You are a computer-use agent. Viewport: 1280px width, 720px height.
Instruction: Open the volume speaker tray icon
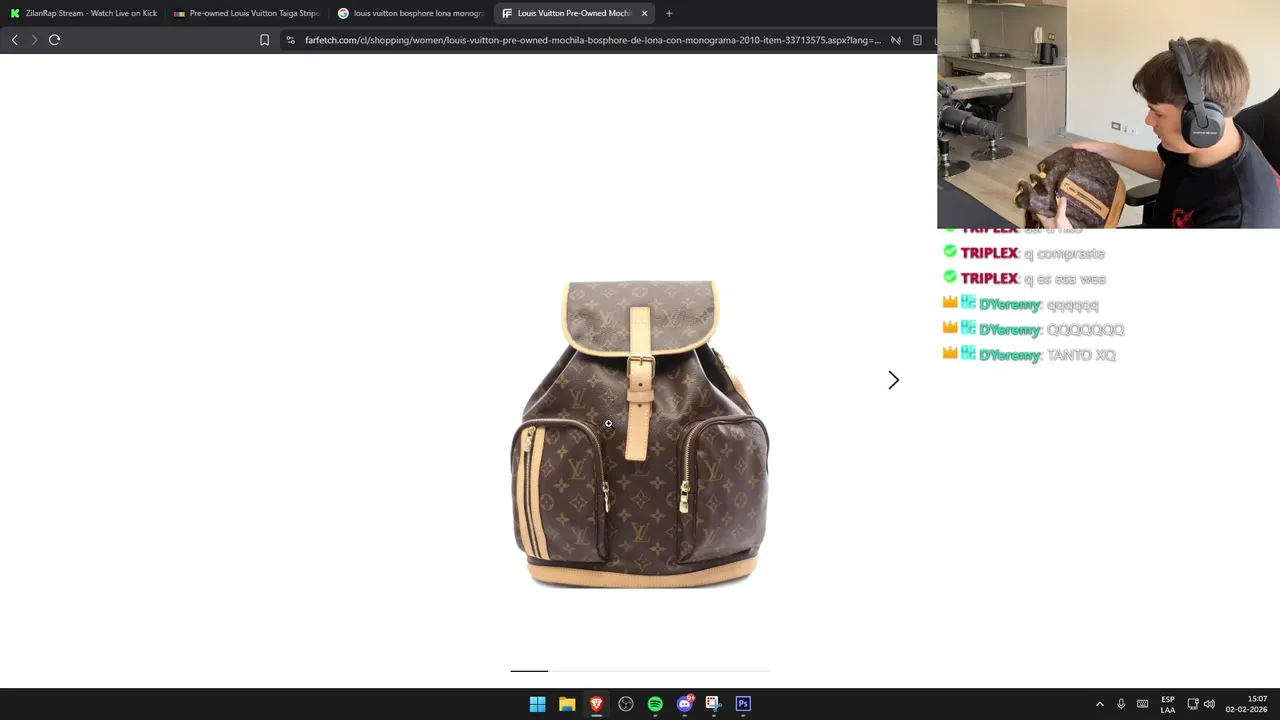(1209, 704)
